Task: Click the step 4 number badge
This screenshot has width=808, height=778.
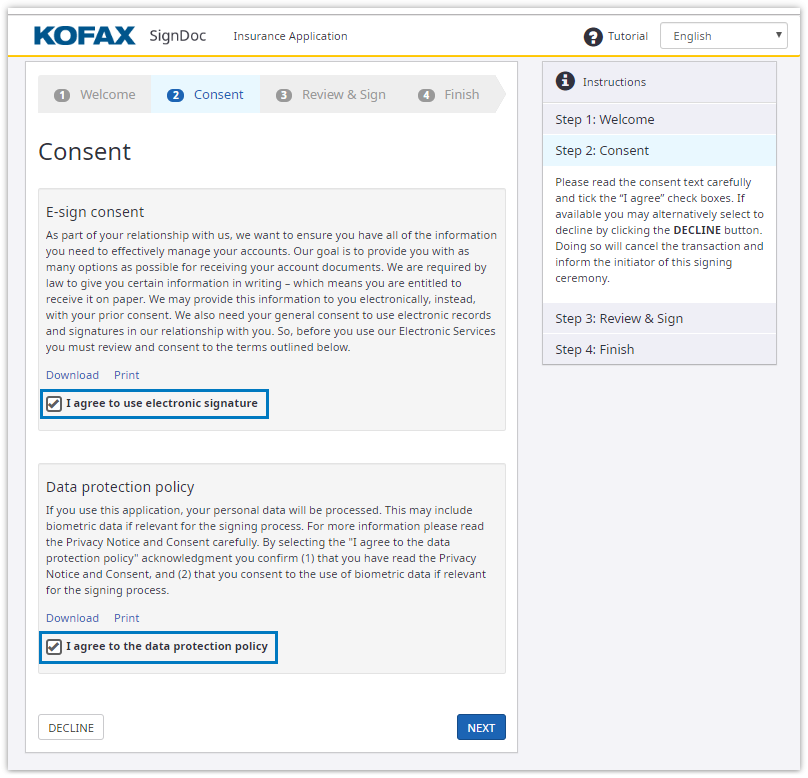Action: coord(427,95)
